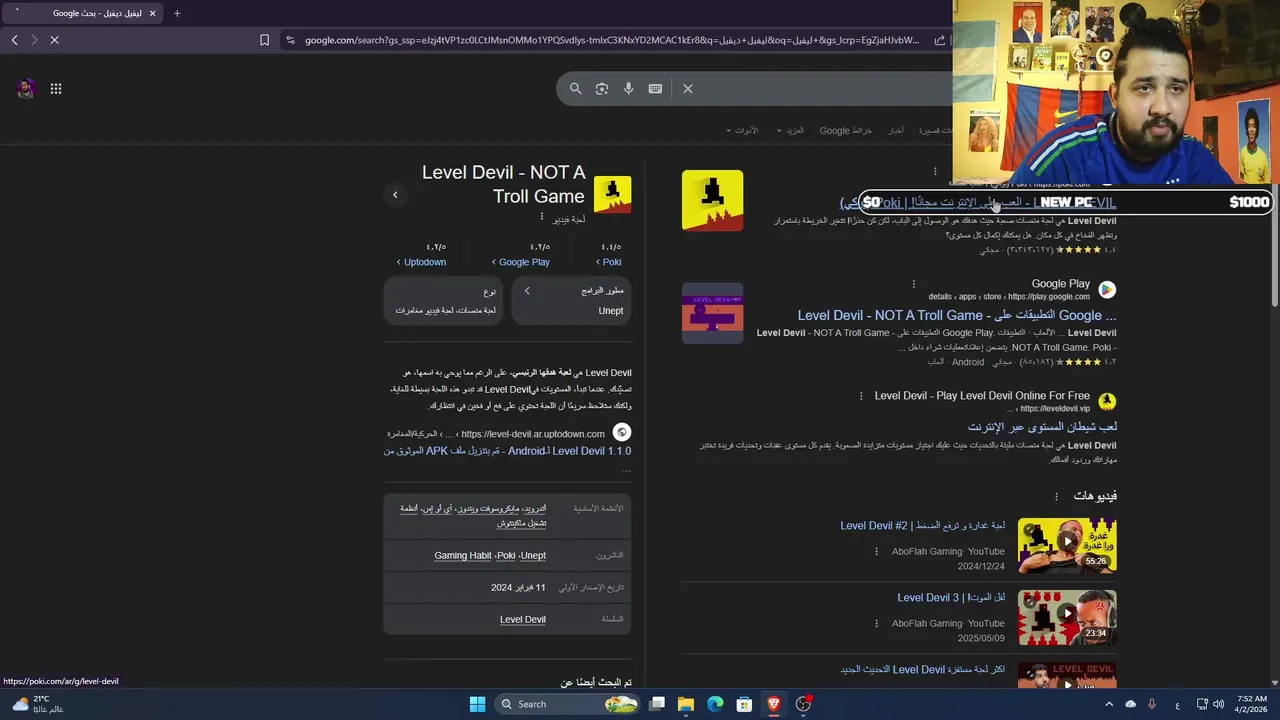Open knowledge panel three-dot options

coord(542,217)
